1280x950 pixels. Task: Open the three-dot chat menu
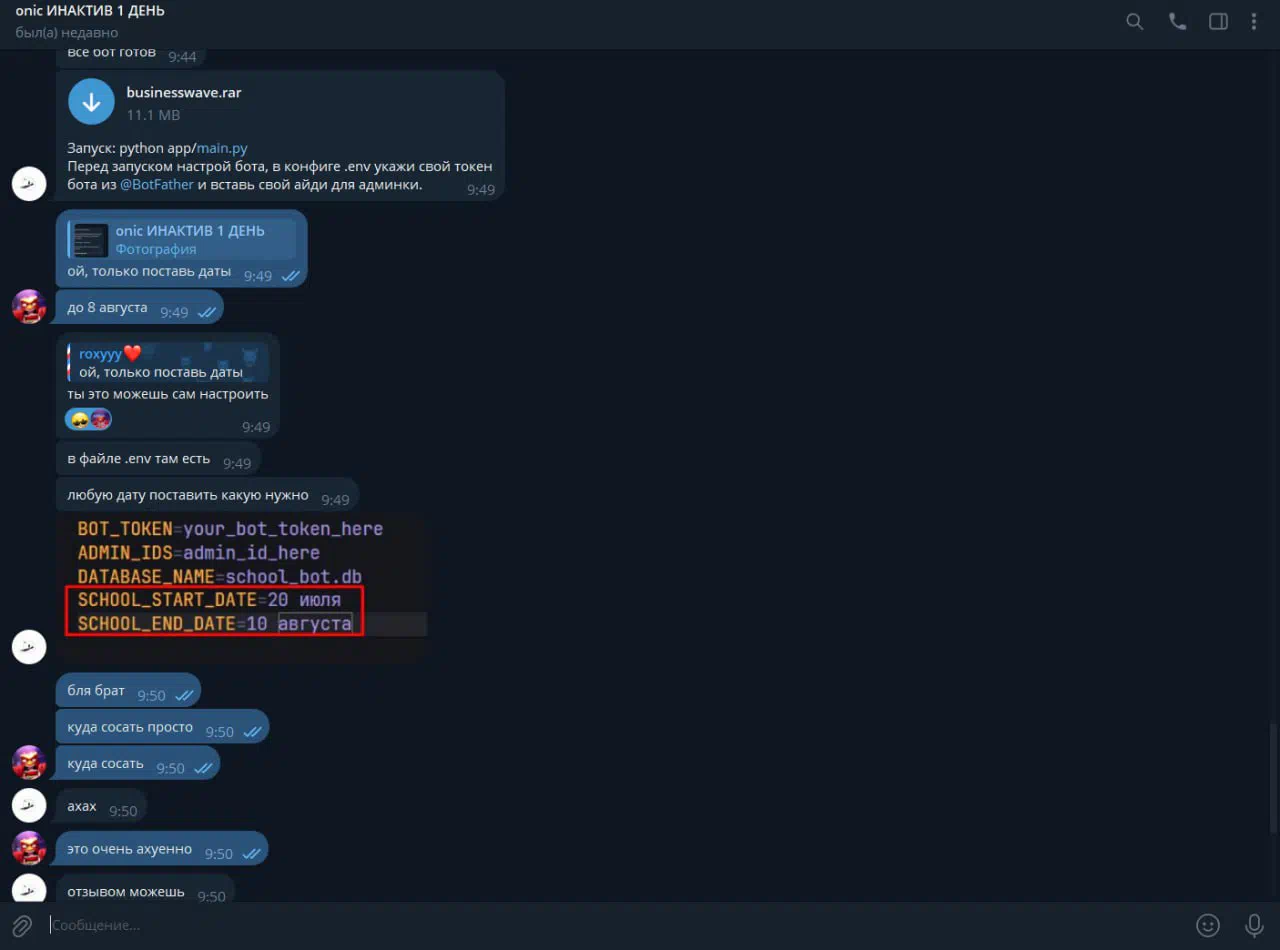1254,21
